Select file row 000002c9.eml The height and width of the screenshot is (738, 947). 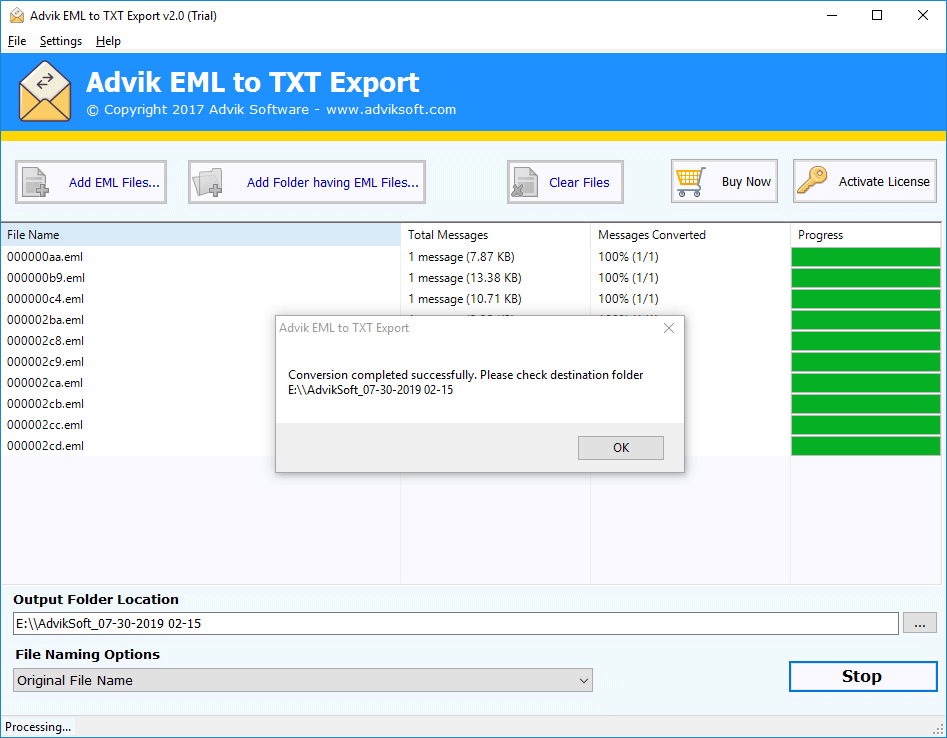45,362
